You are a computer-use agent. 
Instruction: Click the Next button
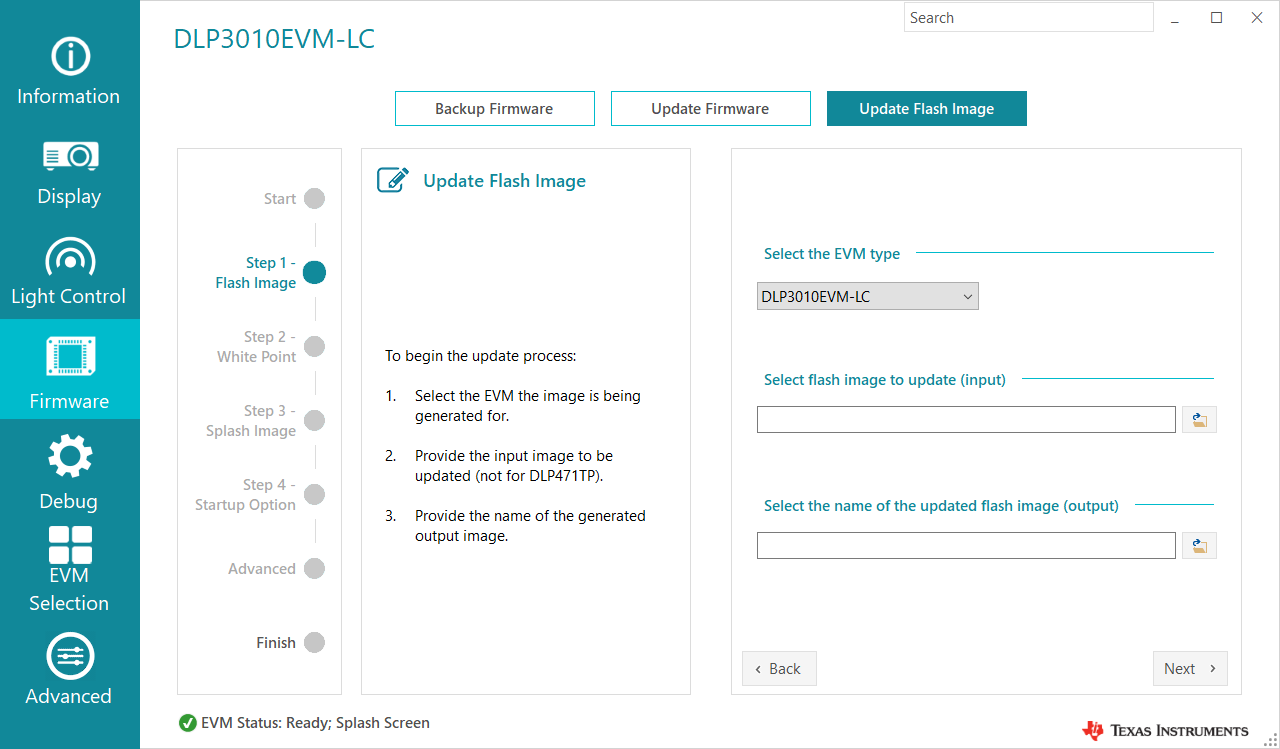tap(1189, 669)
